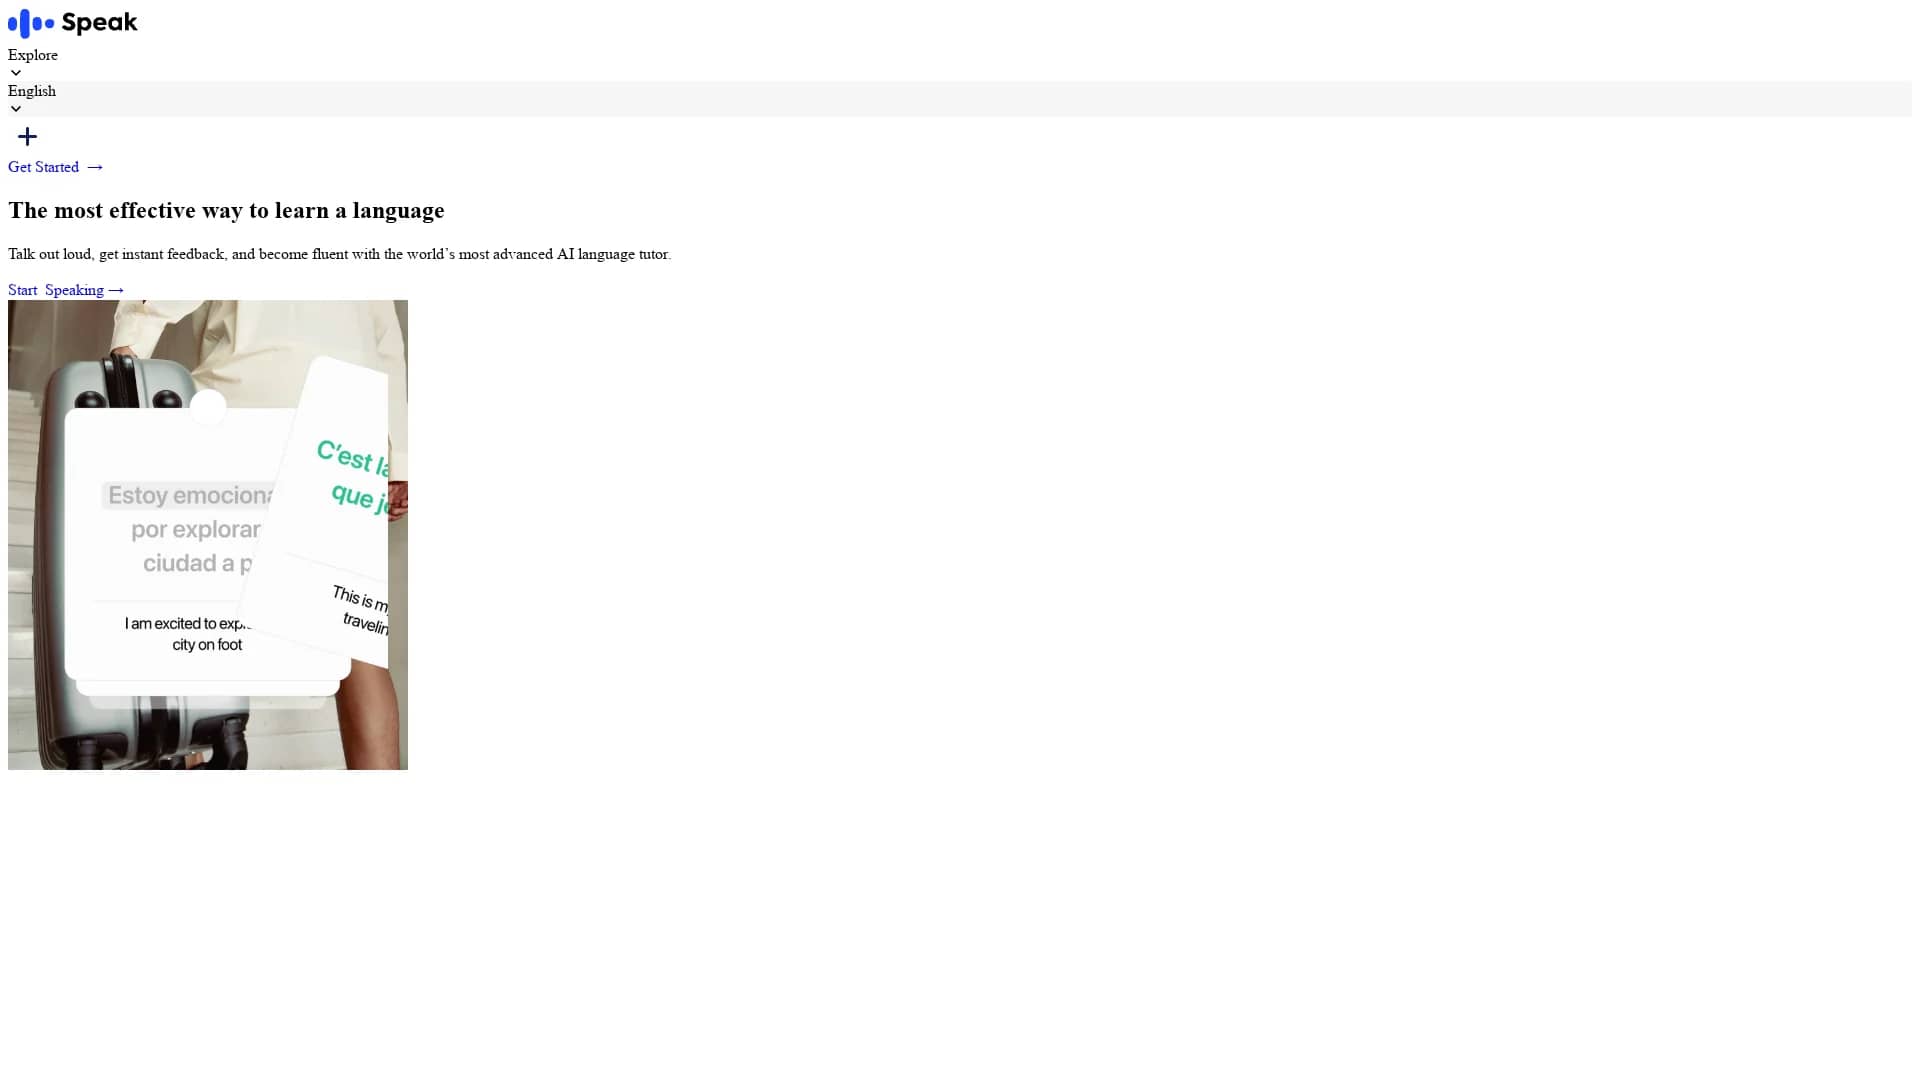Click the 'Talk out loud, get instant feedback' paragraph

pos(340,254)
